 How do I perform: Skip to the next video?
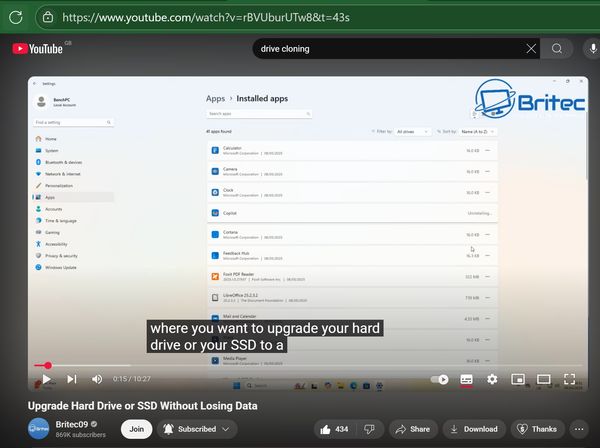pos(72,379)
